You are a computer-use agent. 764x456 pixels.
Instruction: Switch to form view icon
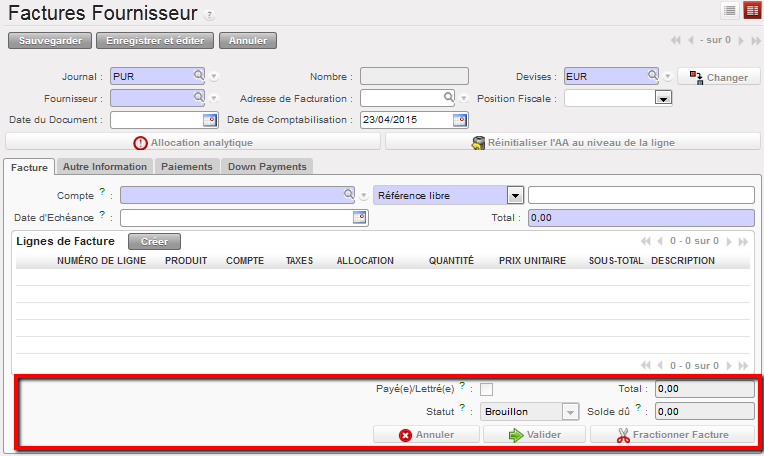click(x=750, y=10)
